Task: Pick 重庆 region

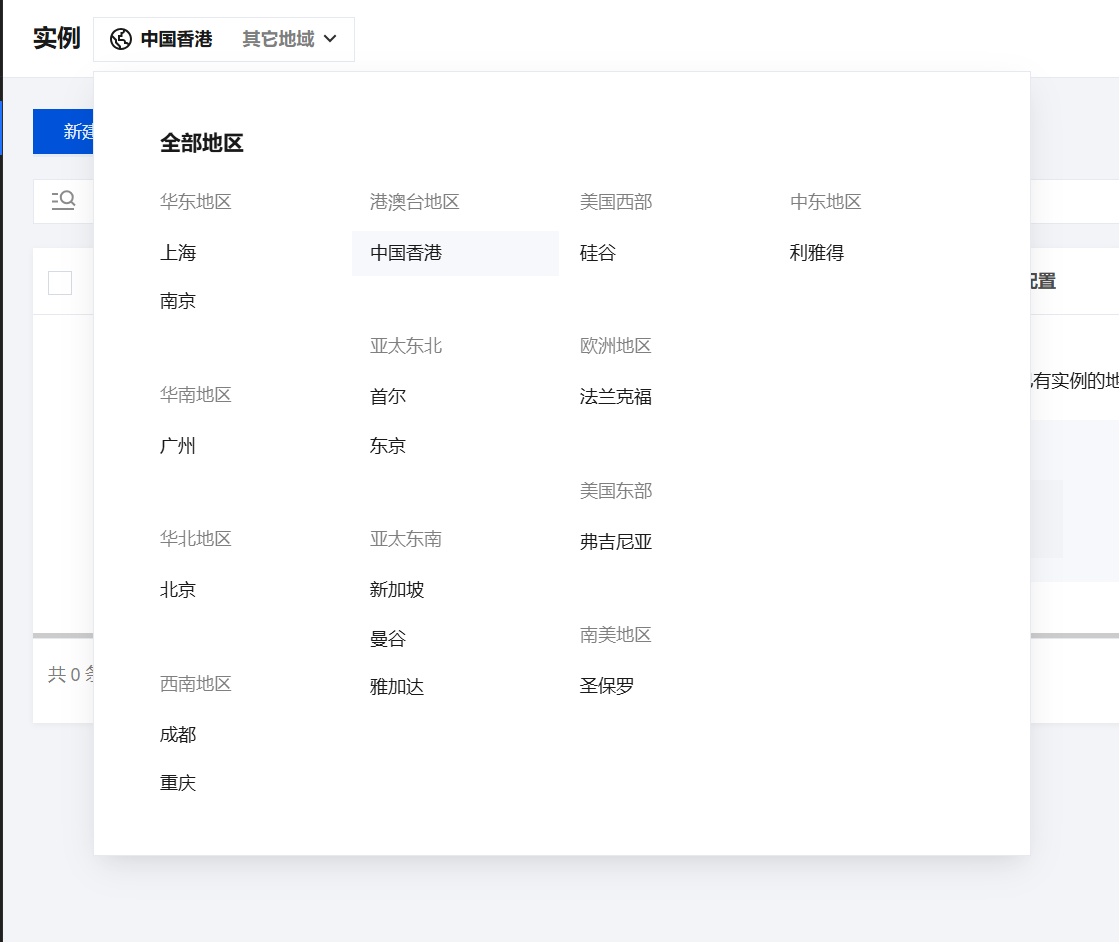Action: pyautogui.click(x=178, y=783)
